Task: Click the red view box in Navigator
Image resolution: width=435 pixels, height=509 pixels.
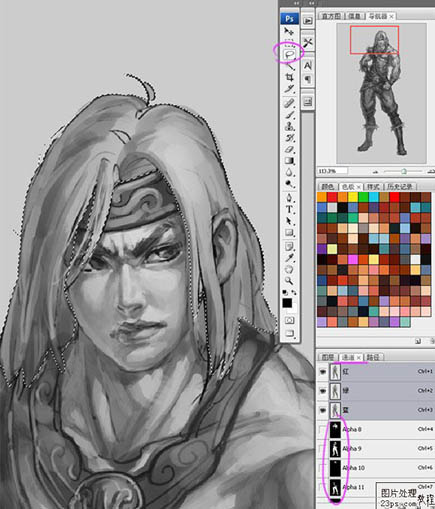Action: click(374, 40)
